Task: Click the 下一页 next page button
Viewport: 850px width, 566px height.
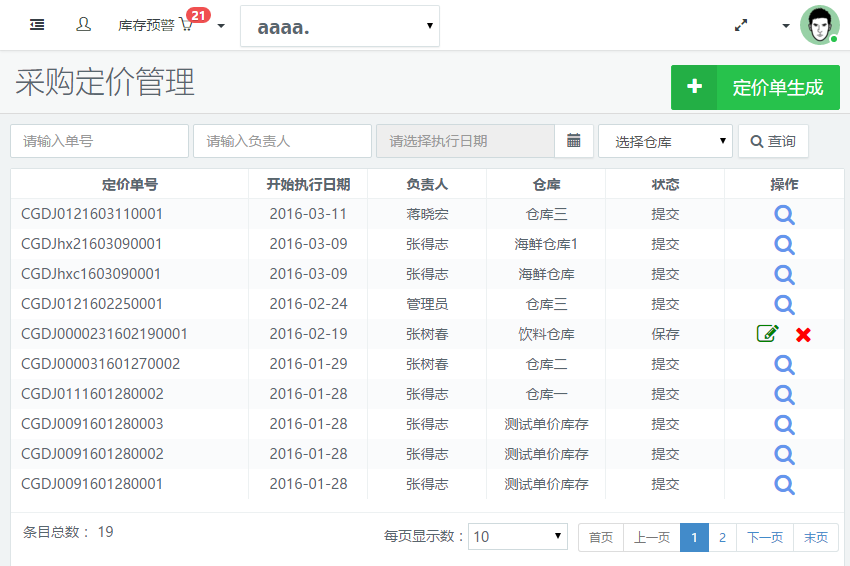Action: click(765, 537)
